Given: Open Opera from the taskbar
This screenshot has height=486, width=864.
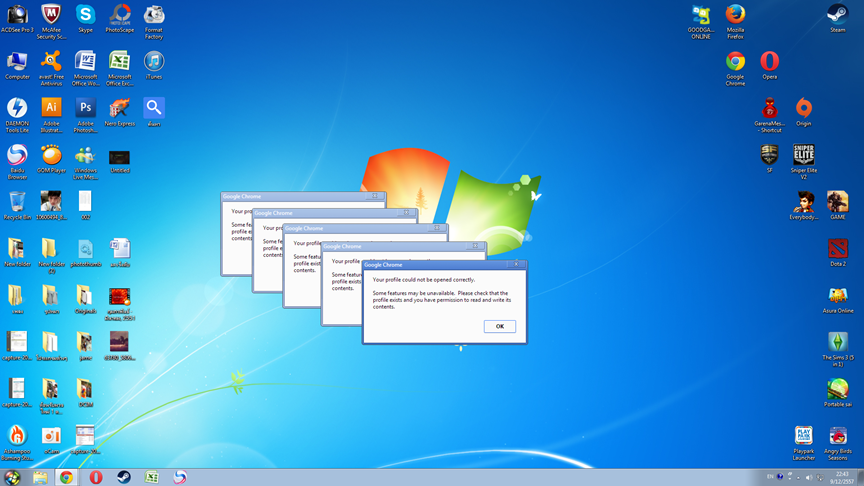Looking at the screenshot, I should tap(96, 477).
